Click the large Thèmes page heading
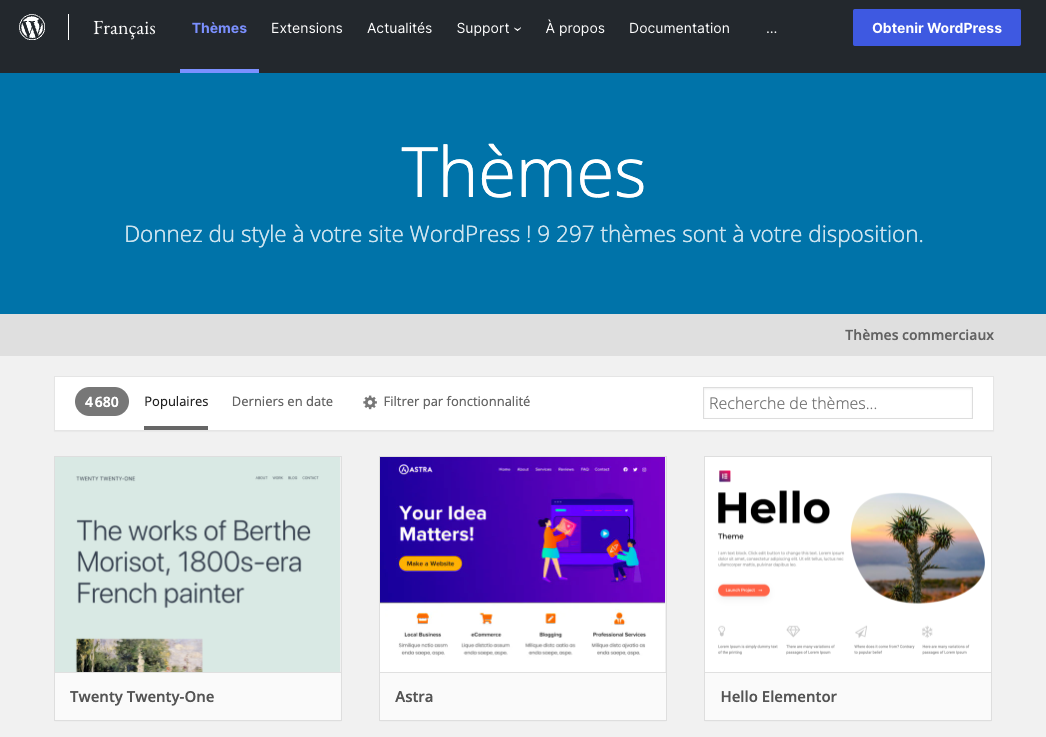This screenshot has height=737, width=1046. pos(523,172)
